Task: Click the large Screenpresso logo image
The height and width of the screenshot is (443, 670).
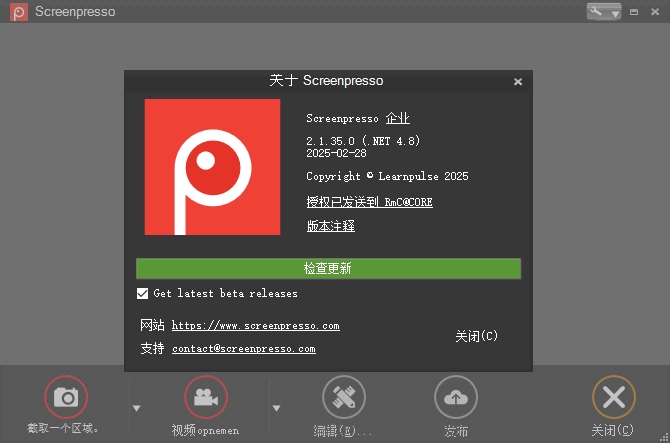Action: click(x=212, y=167)
